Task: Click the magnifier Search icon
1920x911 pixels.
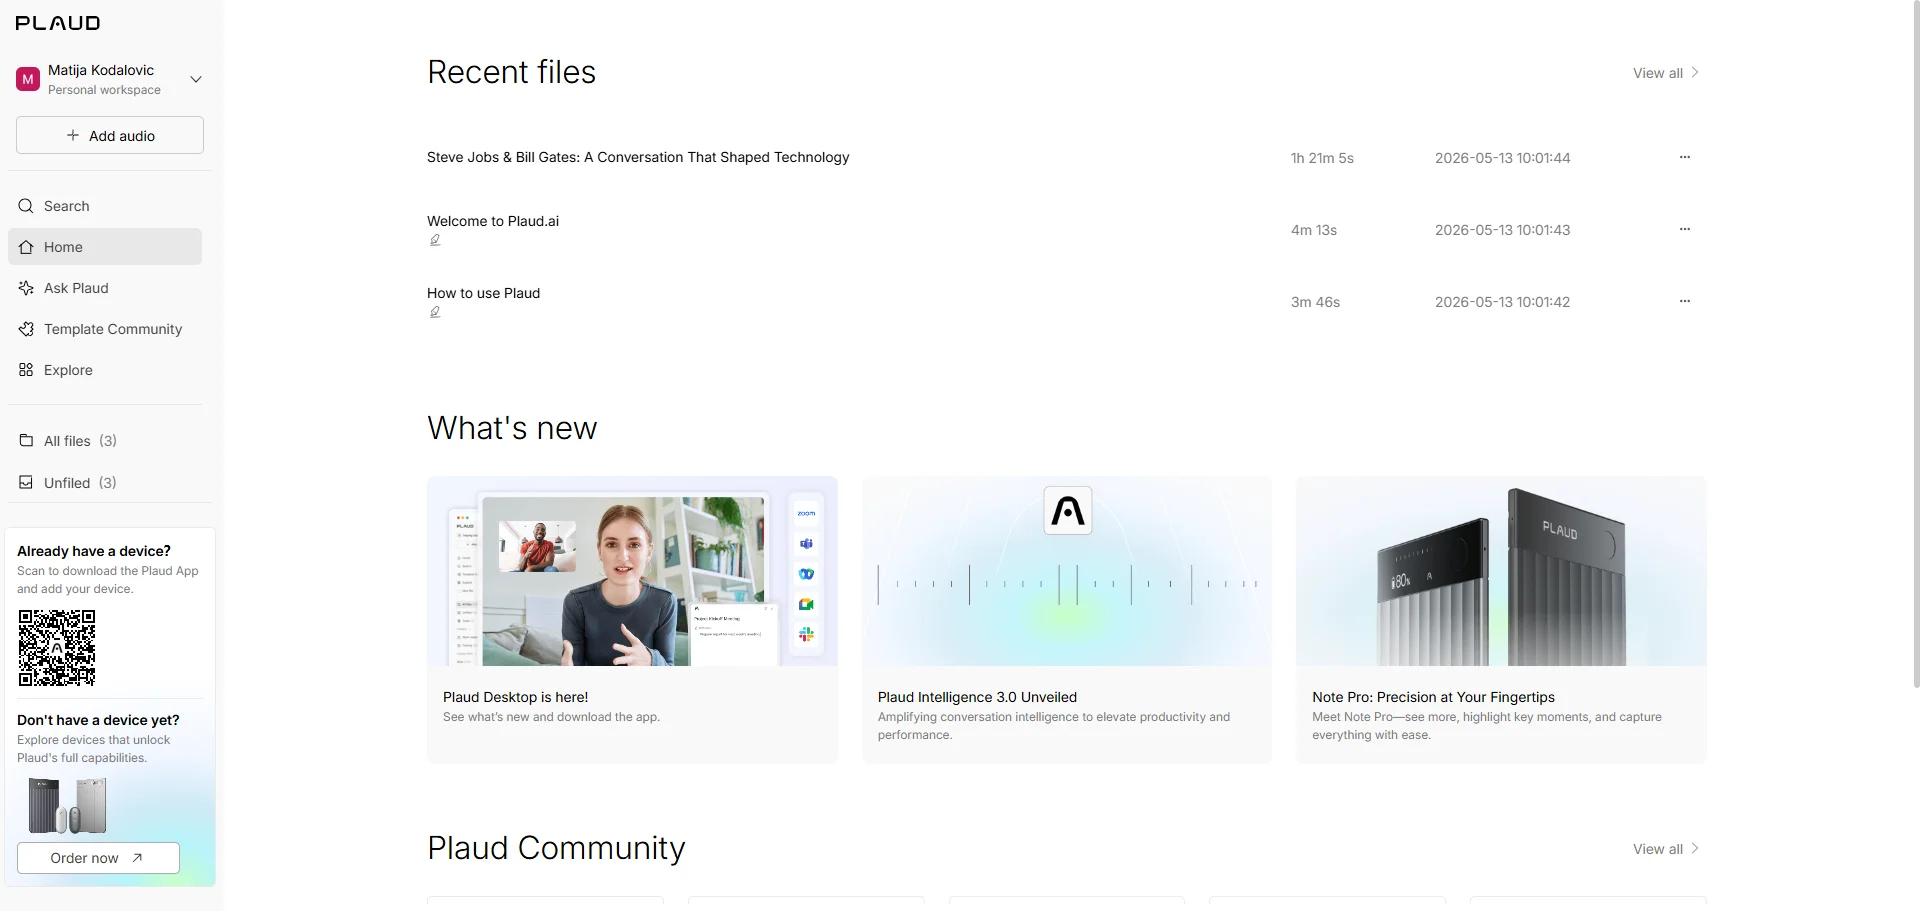Action: (x=26, y=206)
